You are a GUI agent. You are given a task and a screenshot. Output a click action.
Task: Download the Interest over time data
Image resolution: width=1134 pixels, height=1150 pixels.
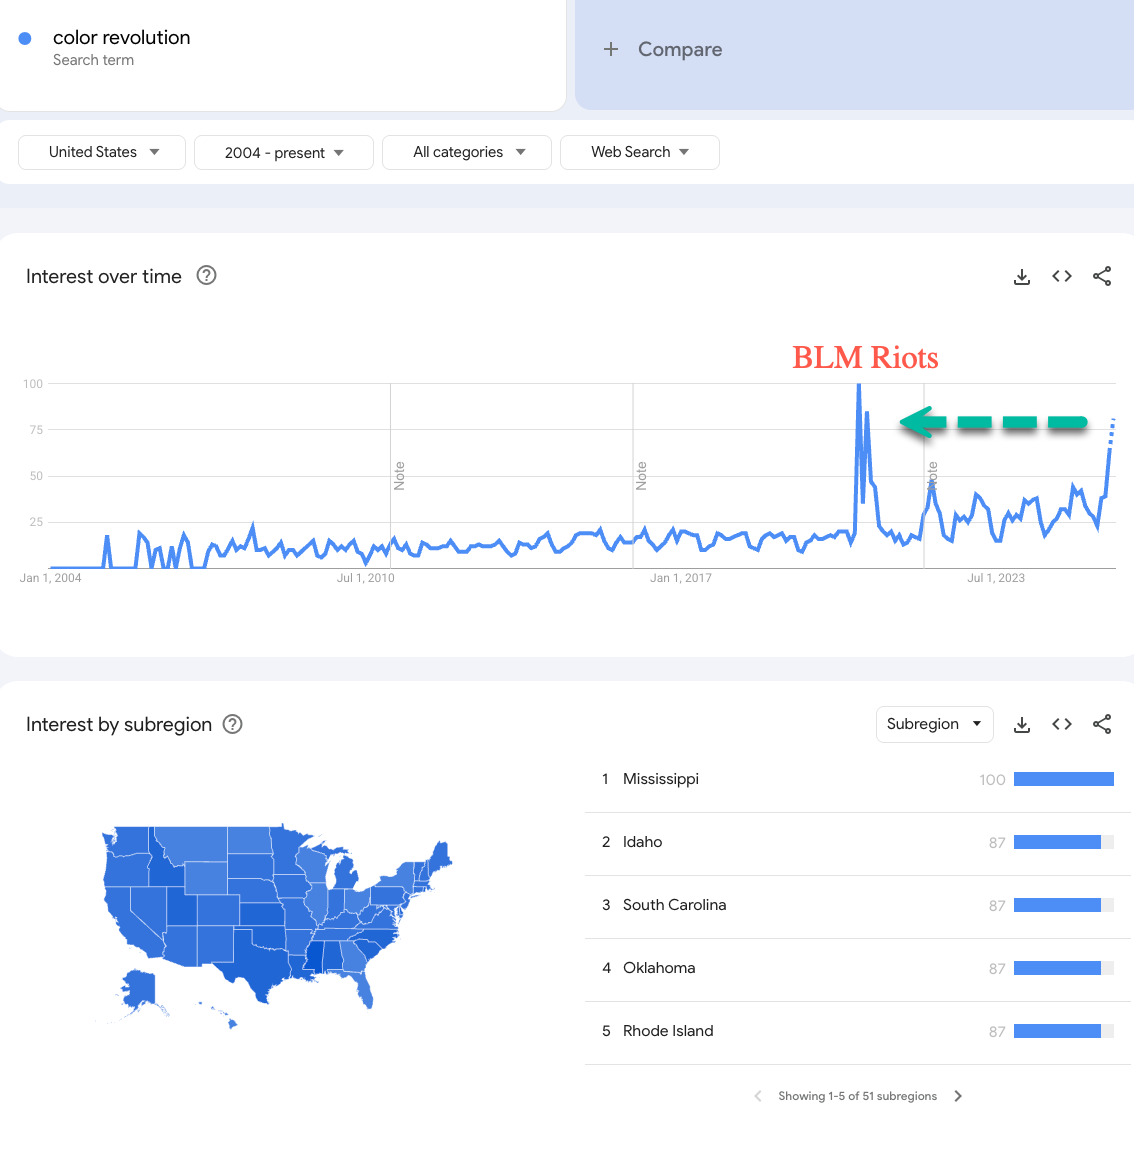click(x=1021, y=277)
